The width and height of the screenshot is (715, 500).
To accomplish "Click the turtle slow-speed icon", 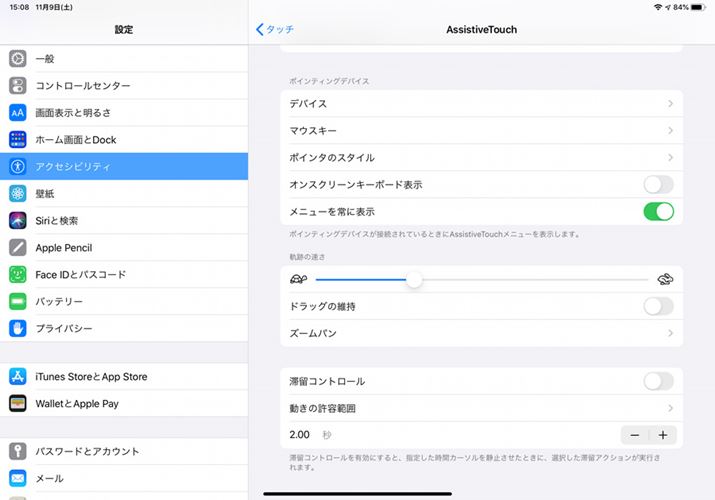I will [x=299, y=279].
